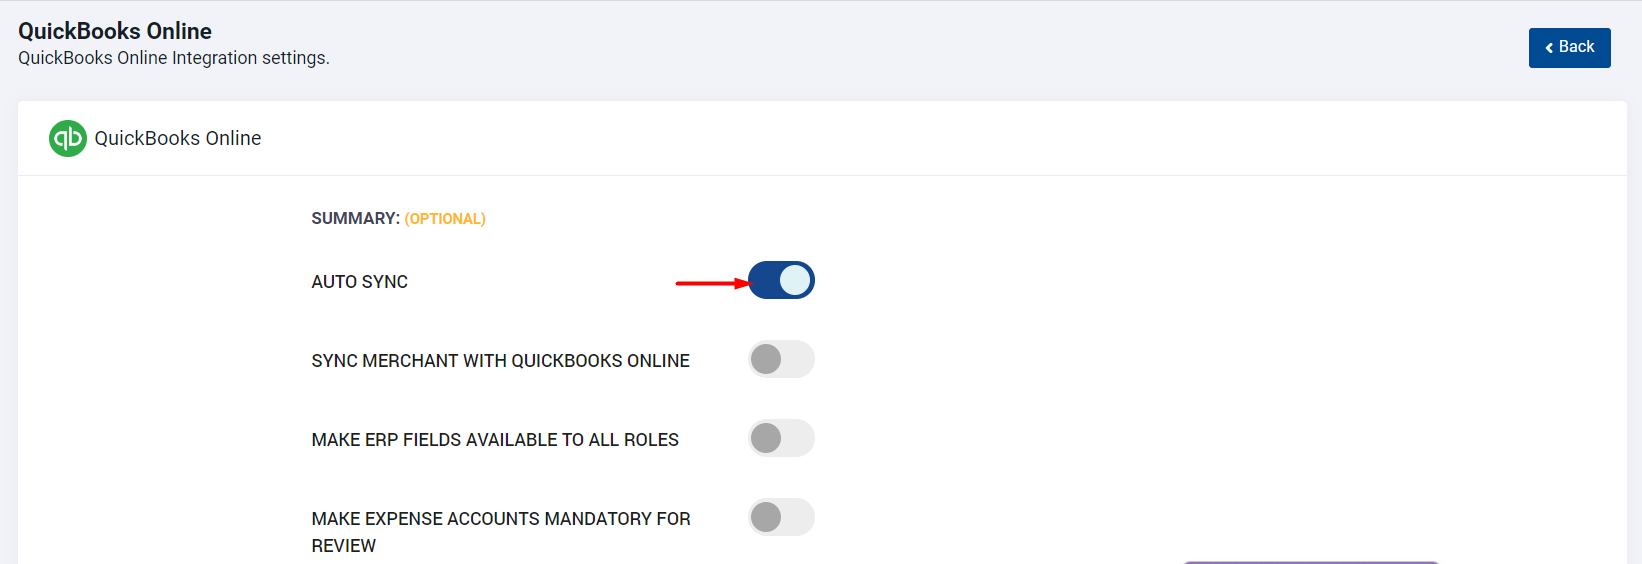Click the purple bar at the bottom right

point(1311,562)
